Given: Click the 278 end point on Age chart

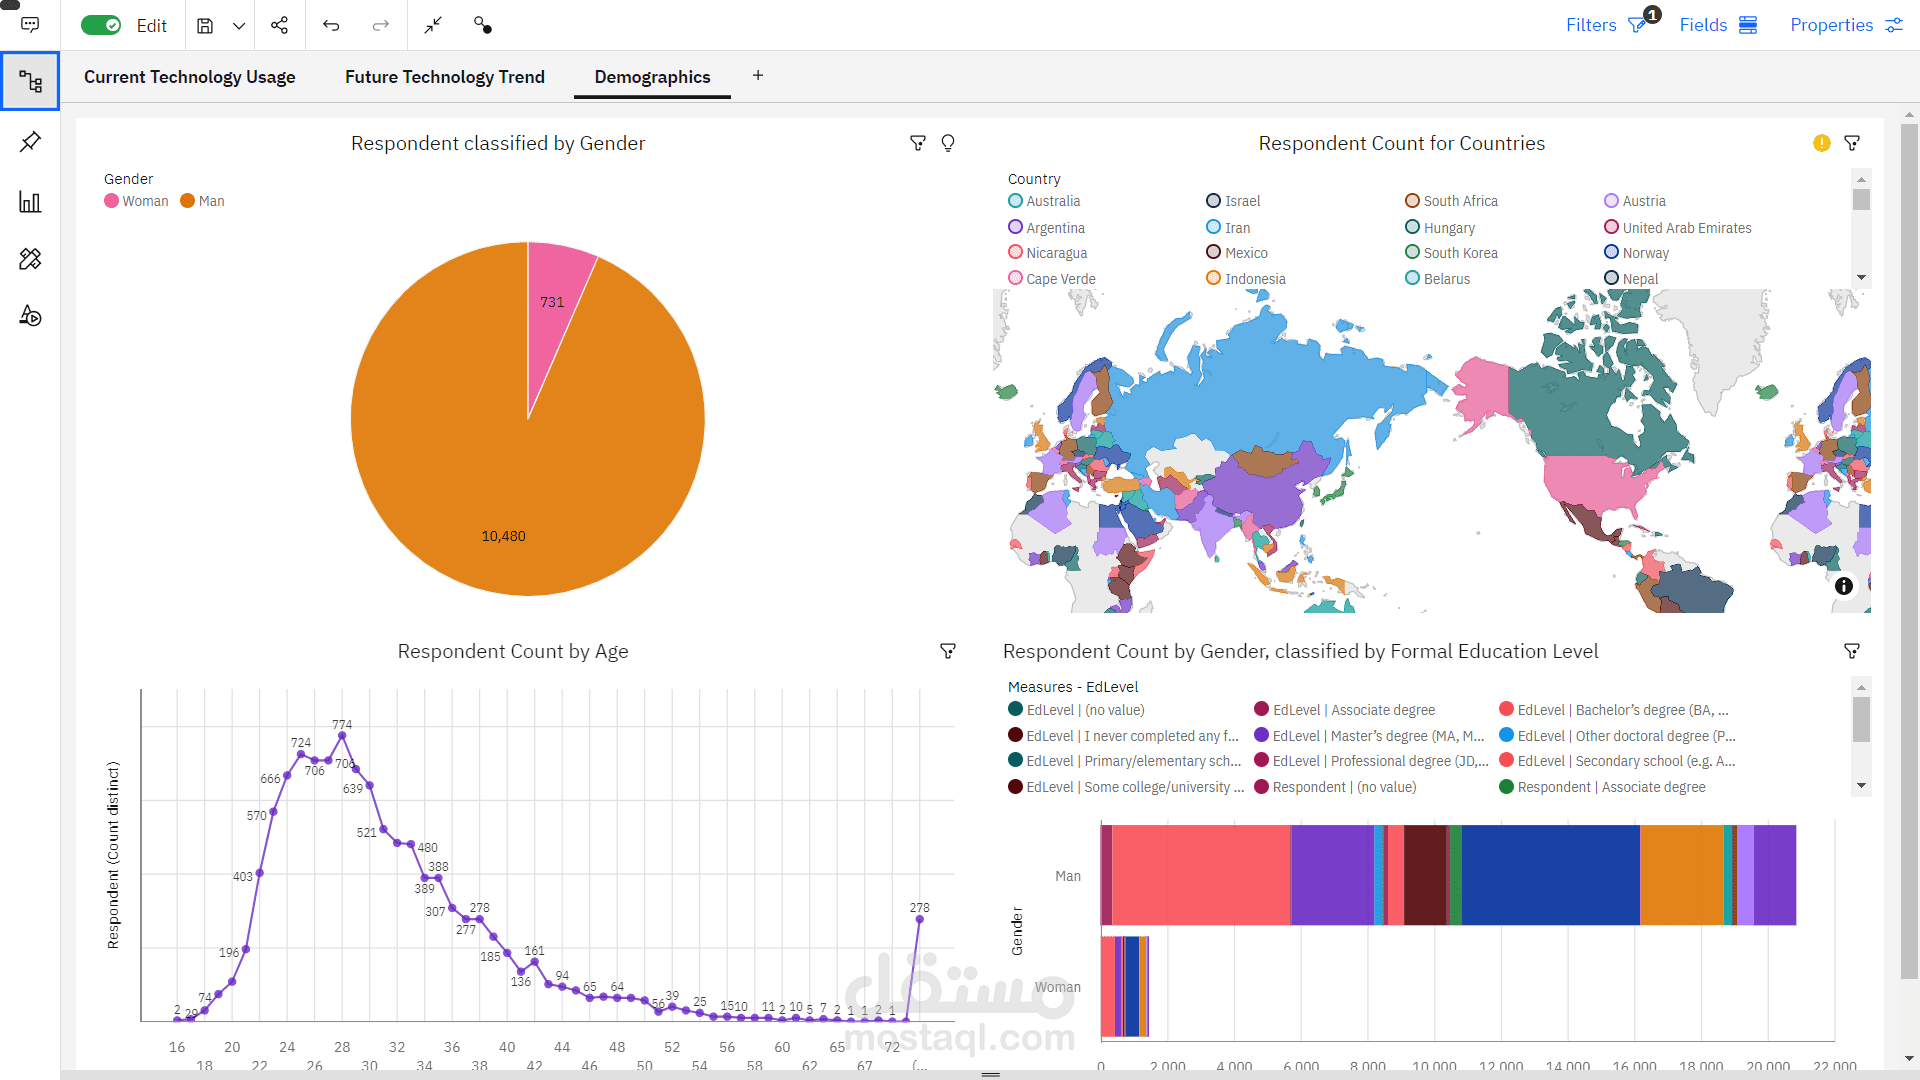Looking at the screenshot, I should point(919,919).
